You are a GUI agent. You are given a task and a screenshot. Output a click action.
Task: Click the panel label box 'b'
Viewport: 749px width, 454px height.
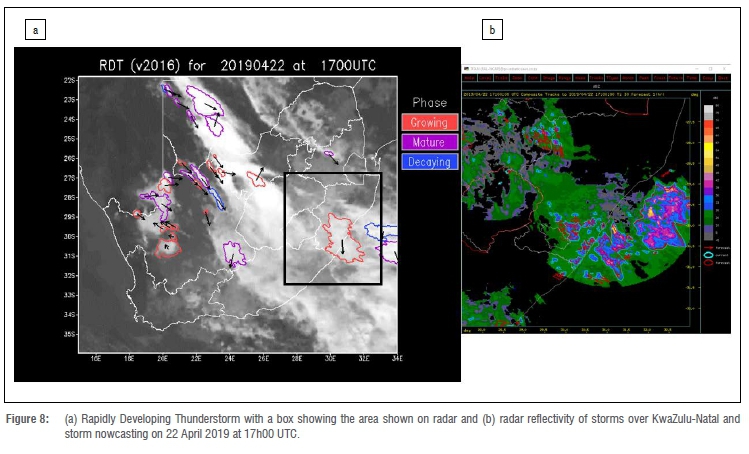click(x=491, y=31)
